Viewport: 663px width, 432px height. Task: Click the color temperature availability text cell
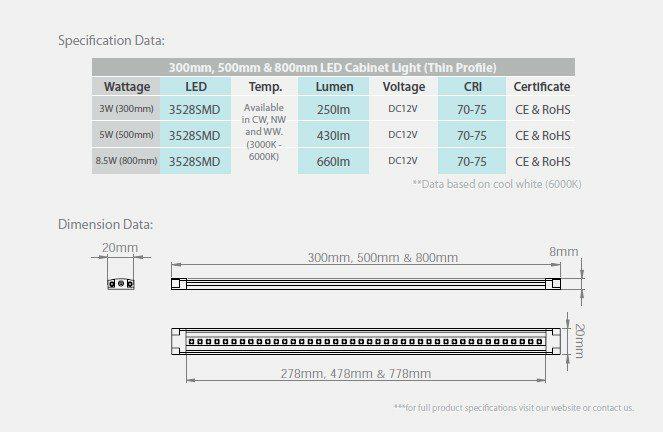coord(264,132)
